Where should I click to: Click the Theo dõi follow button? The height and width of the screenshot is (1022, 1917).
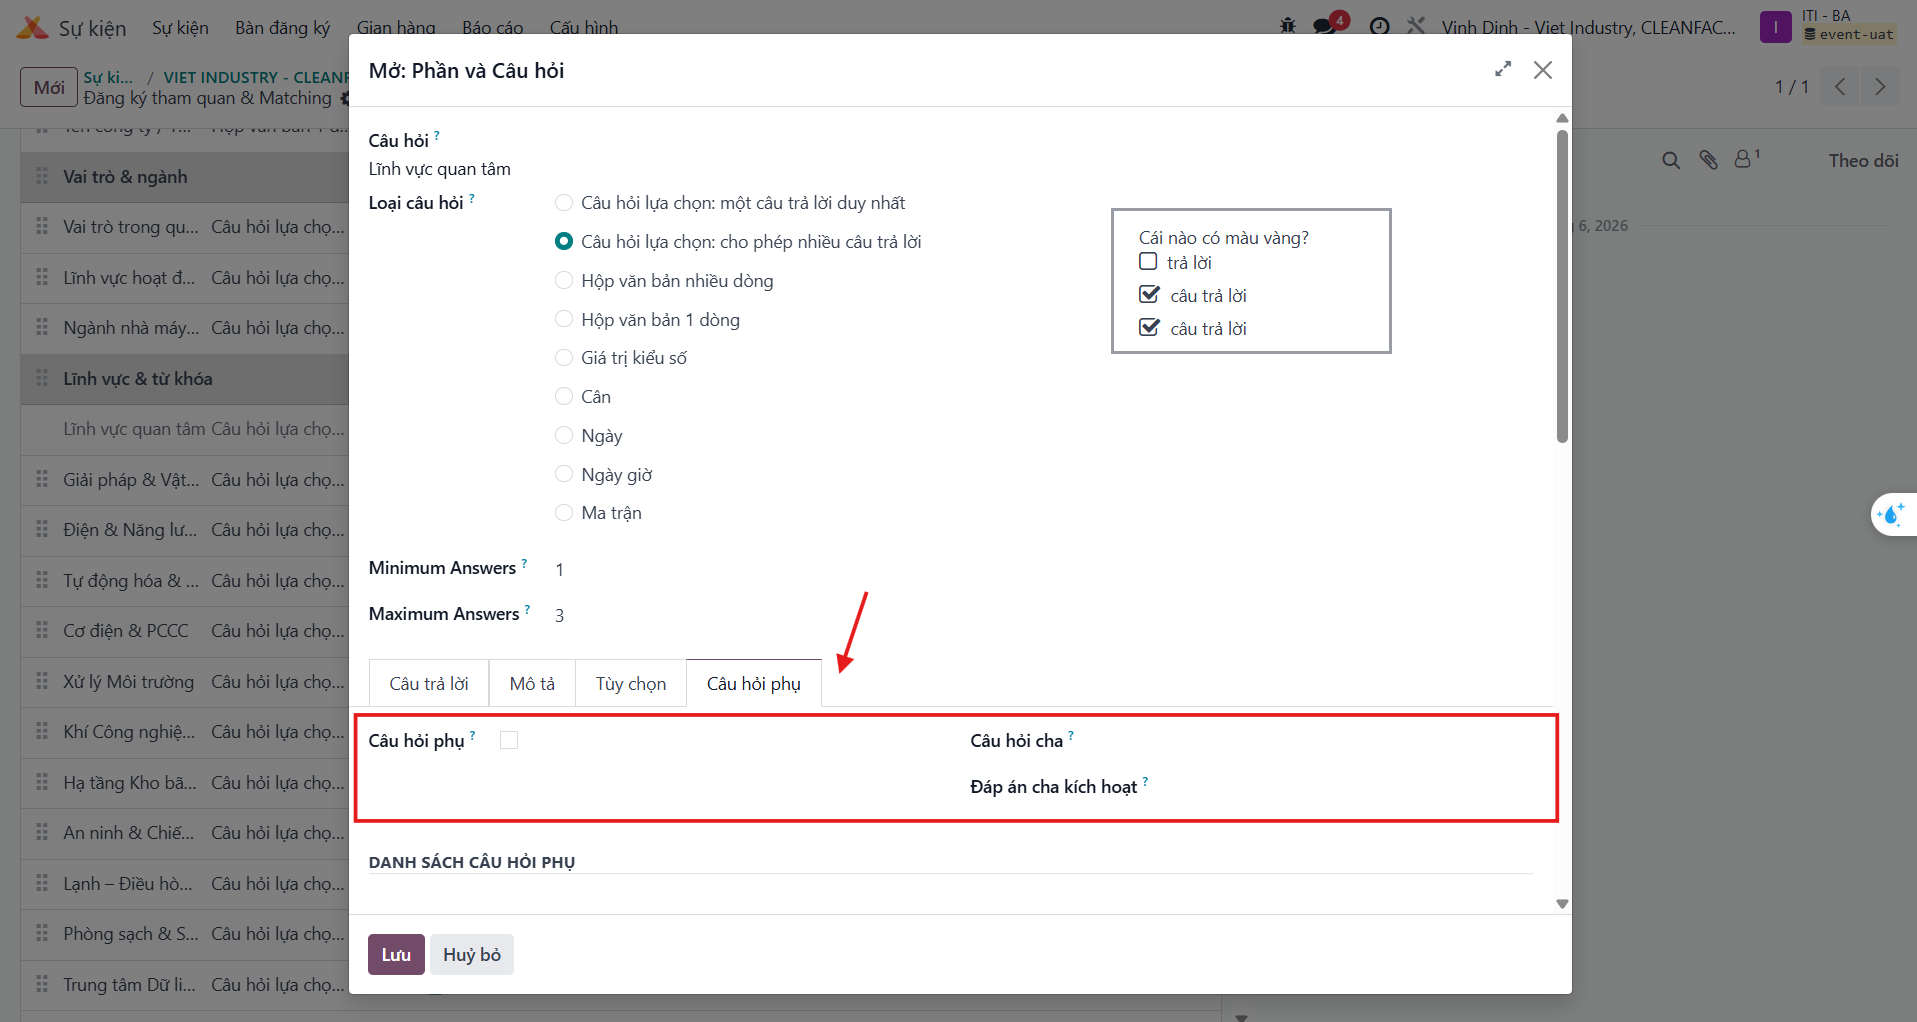coord(1863,160)
